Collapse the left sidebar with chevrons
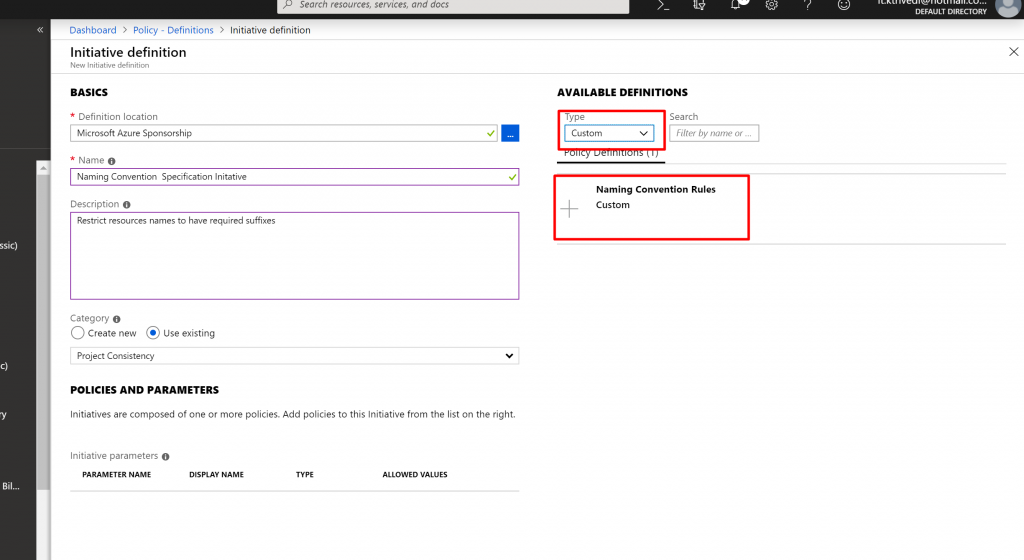 click(40, 30)
